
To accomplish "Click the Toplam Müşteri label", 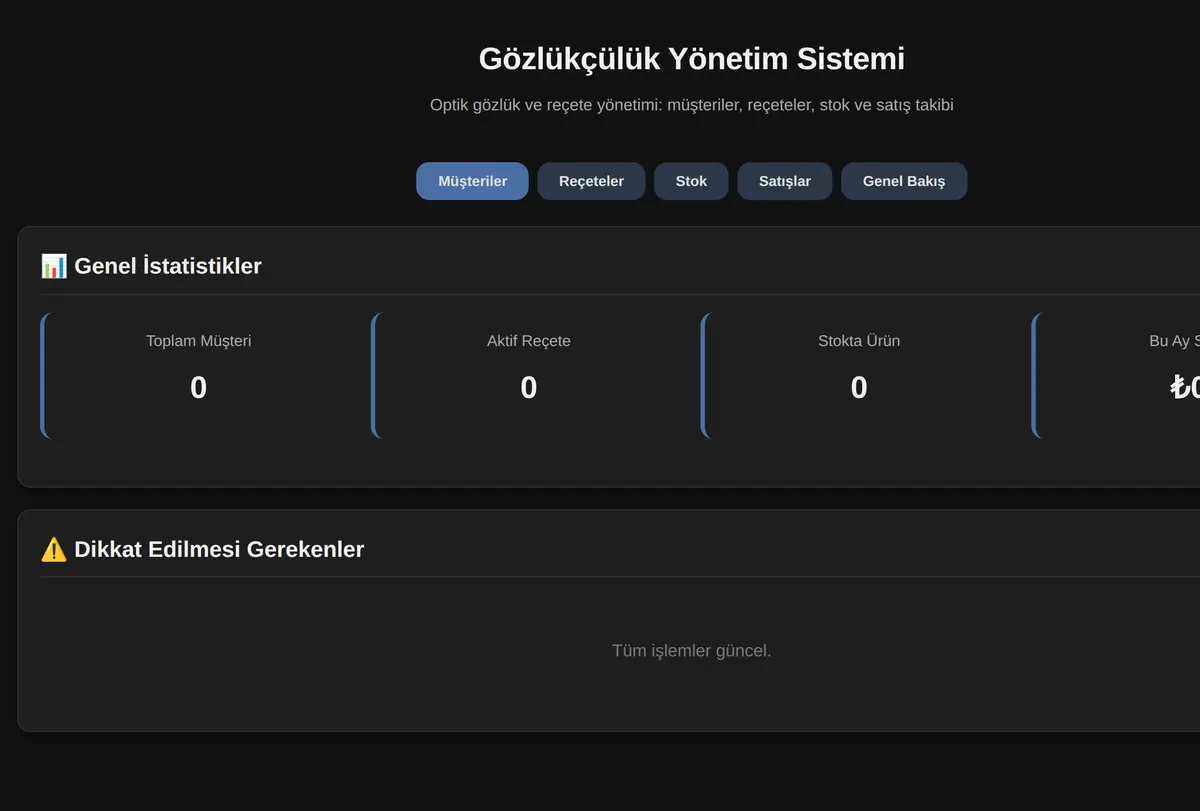I will tap(198, 341).
